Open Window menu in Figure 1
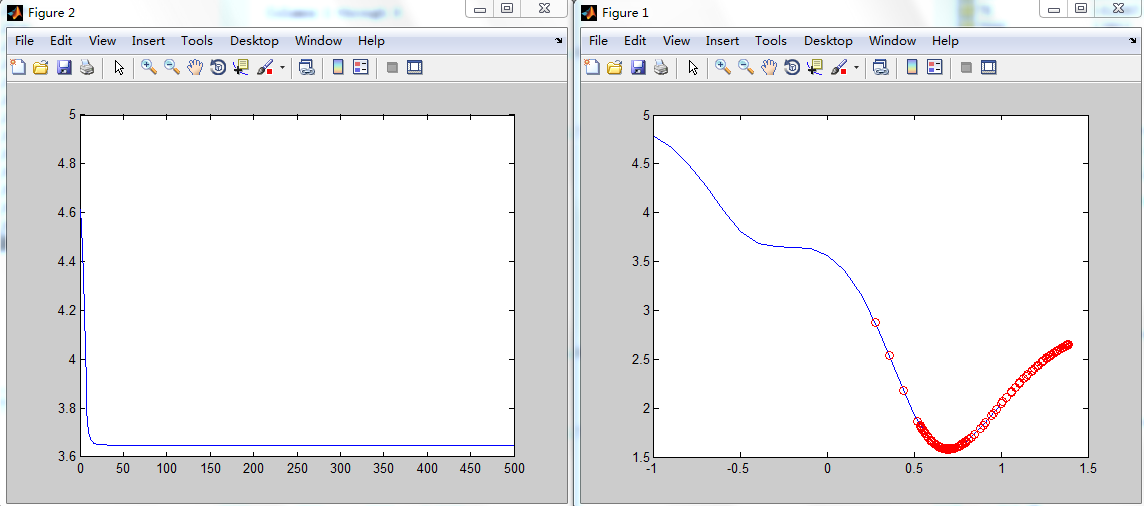Image resolution: width=1144 pixels, height=506 pixels. click(892, 41)
